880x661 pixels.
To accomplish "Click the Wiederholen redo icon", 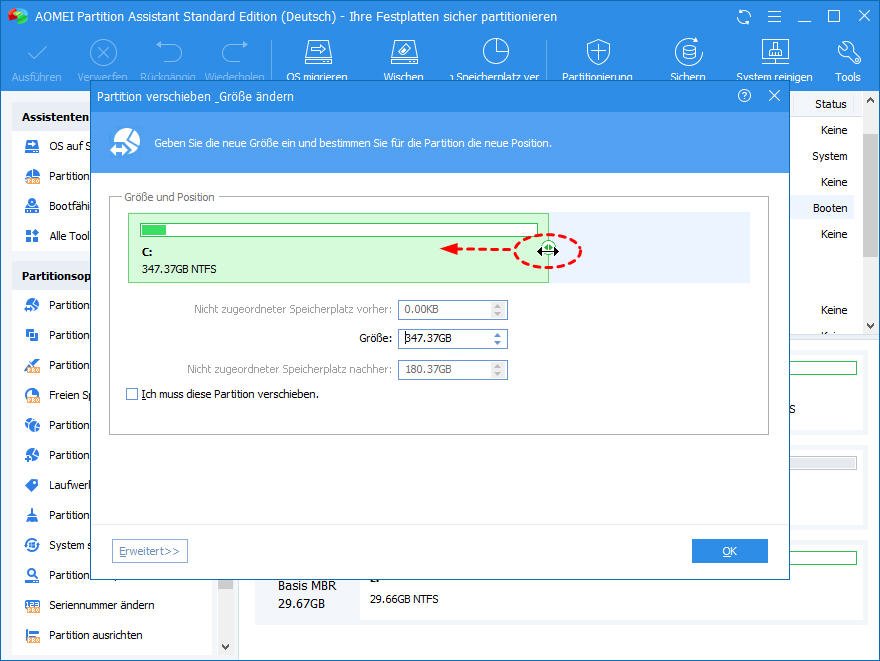I will pos(235,53).
